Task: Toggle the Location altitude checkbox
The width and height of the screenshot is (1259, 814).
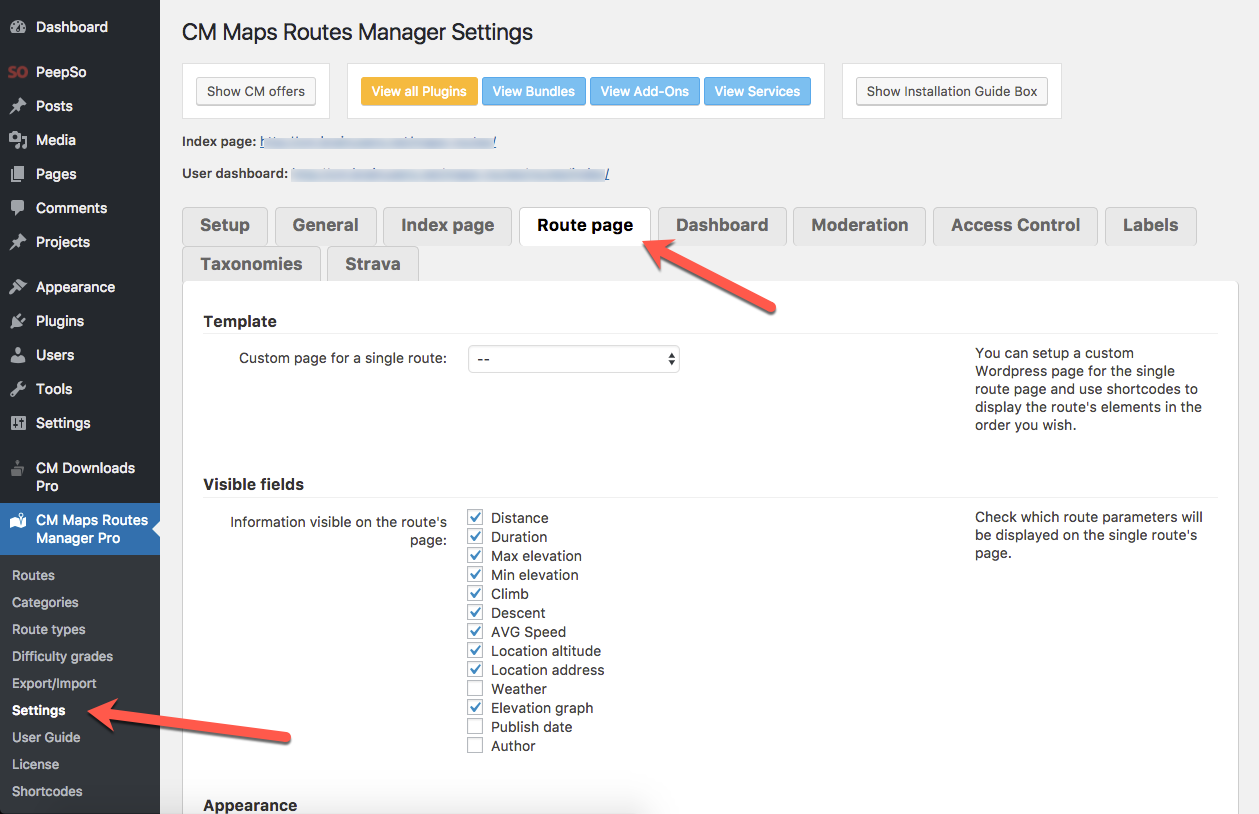Action: coord(475,651)
